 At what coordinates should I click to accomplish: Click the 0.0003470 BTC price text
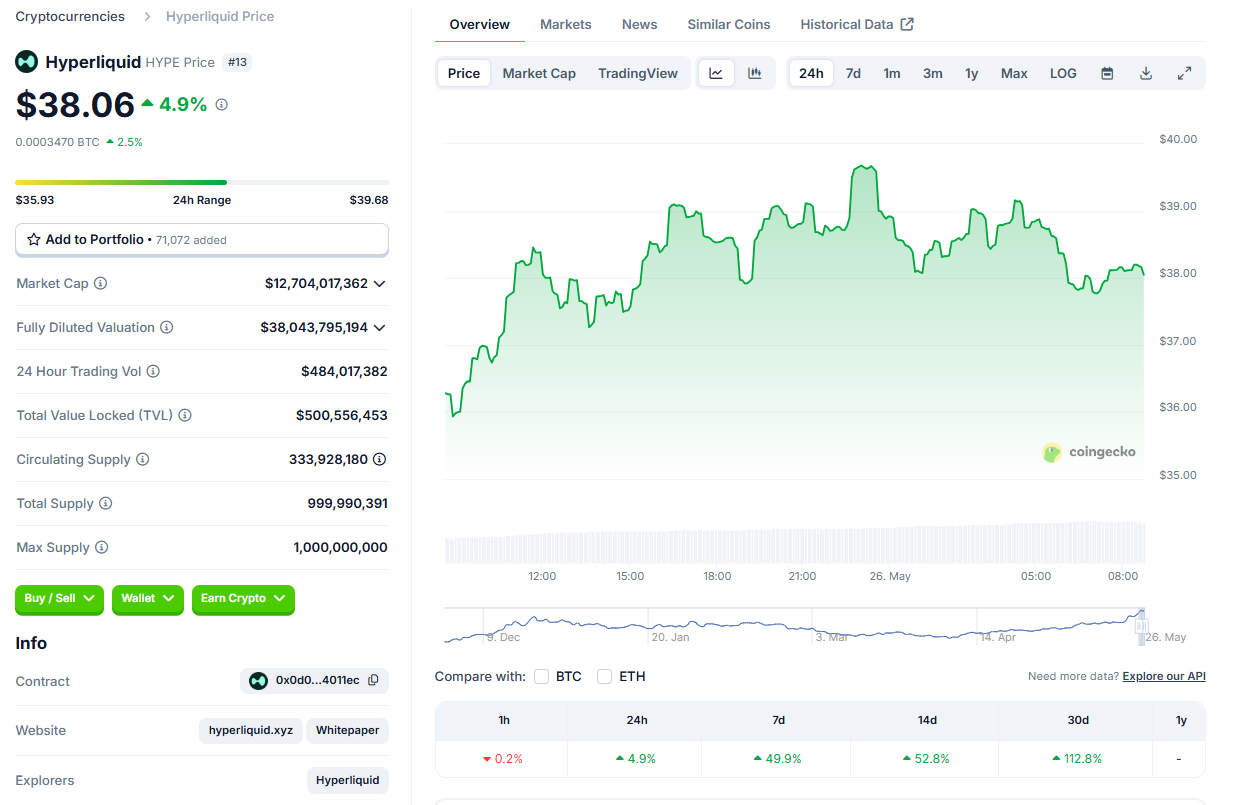click(x=57, y=142)
